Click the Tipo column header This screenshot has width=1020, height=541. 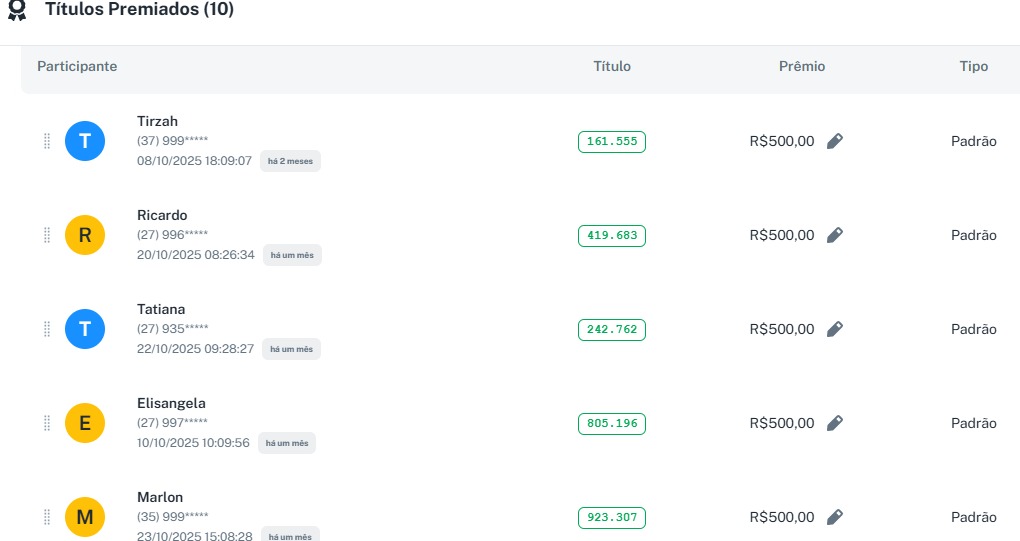click(x=974, y=66)
